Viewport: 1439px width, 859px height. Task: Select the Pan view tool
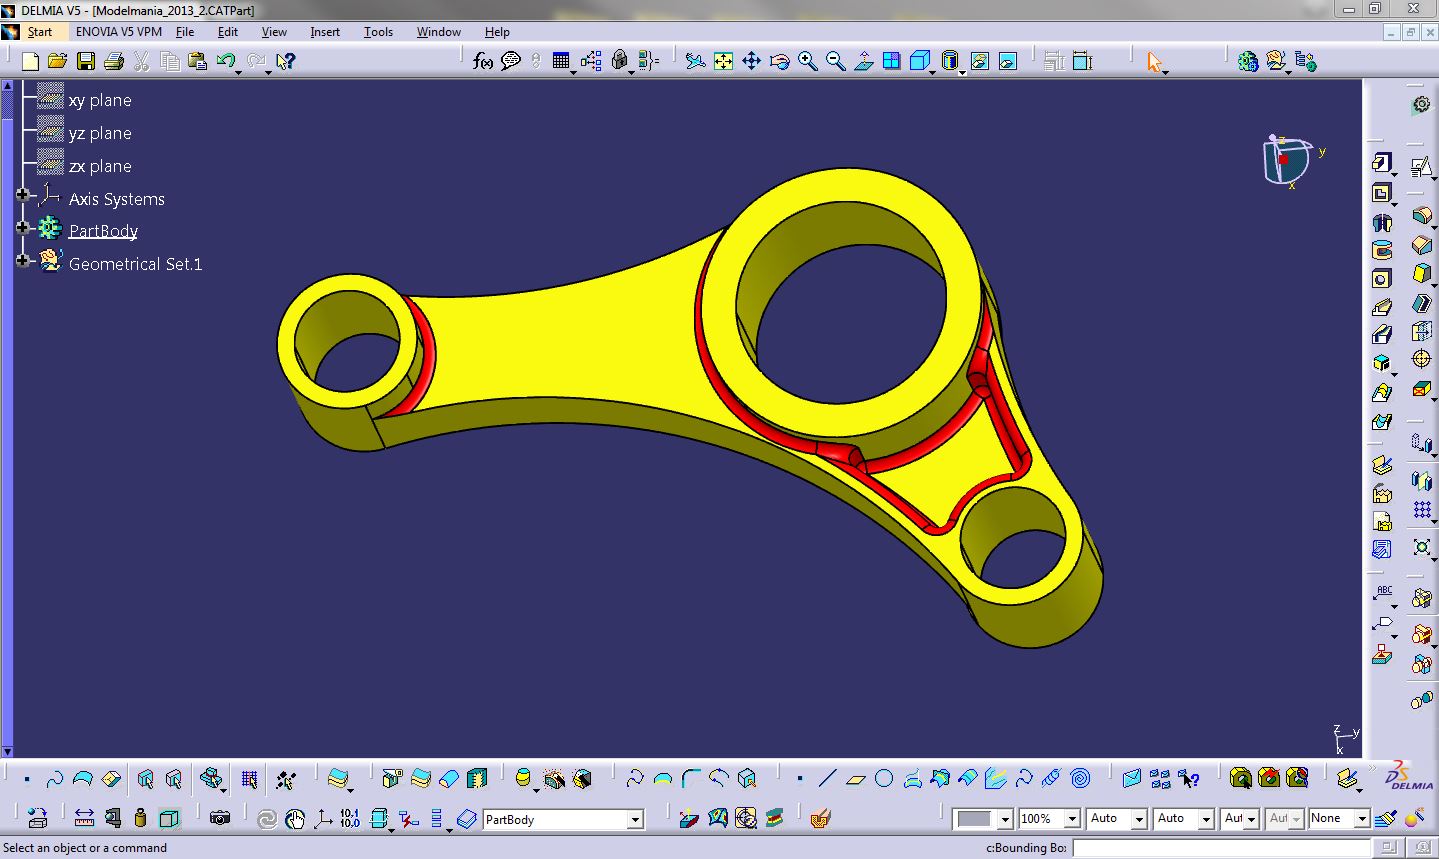751,61
